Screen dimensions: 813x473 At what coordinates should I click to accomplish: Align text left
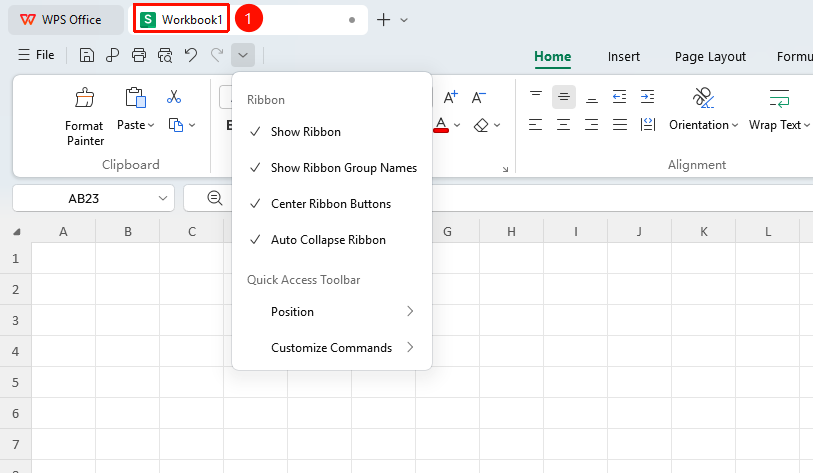click(x=536, y=125)
